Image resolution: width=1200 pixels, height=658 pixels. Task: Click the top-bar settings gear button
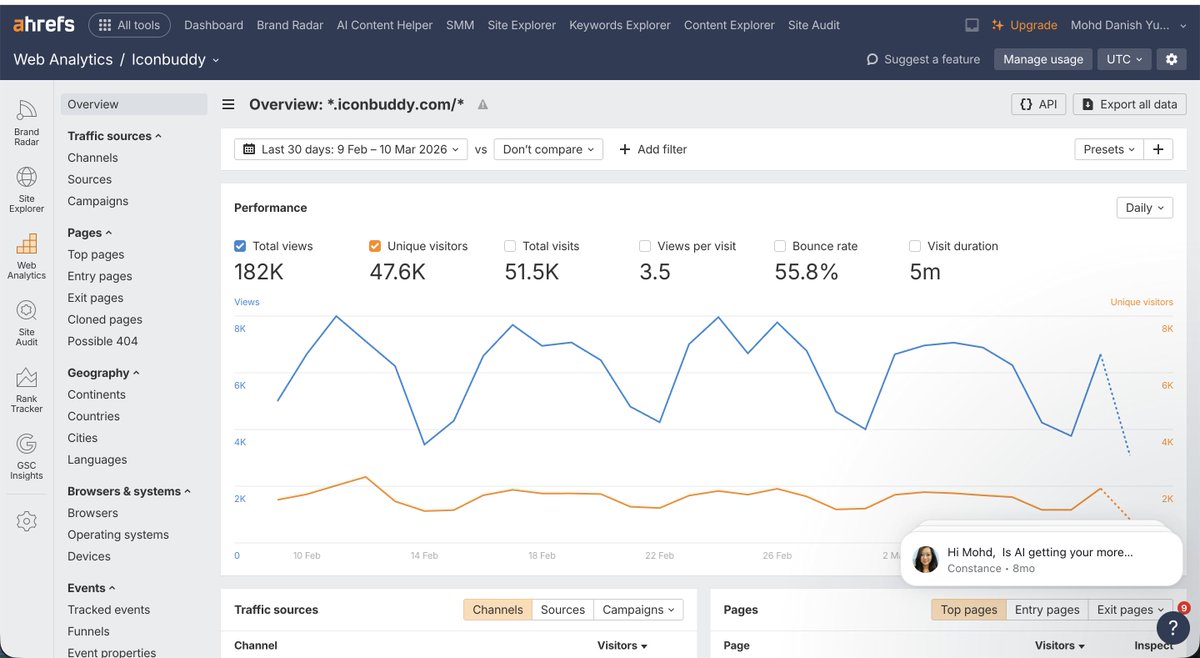pos(1172,59)
